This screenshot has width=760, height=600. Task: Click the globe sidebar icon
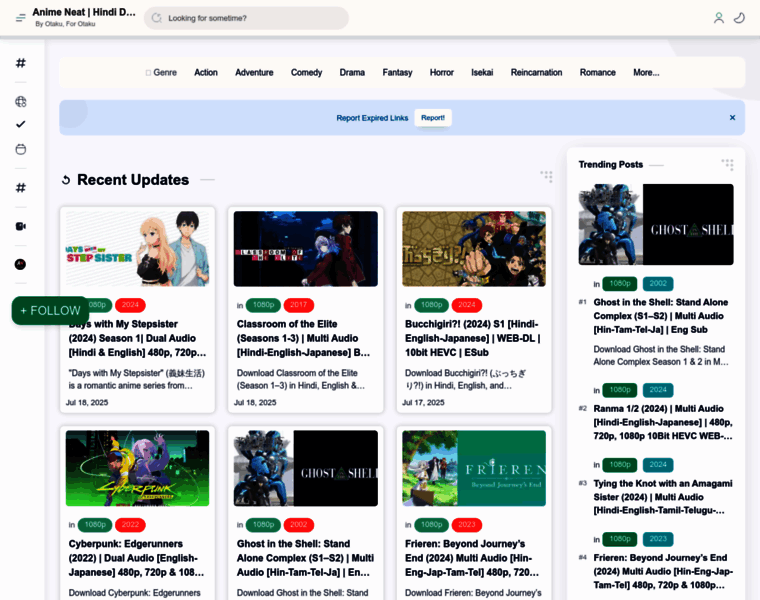click(x=20, y=101)
